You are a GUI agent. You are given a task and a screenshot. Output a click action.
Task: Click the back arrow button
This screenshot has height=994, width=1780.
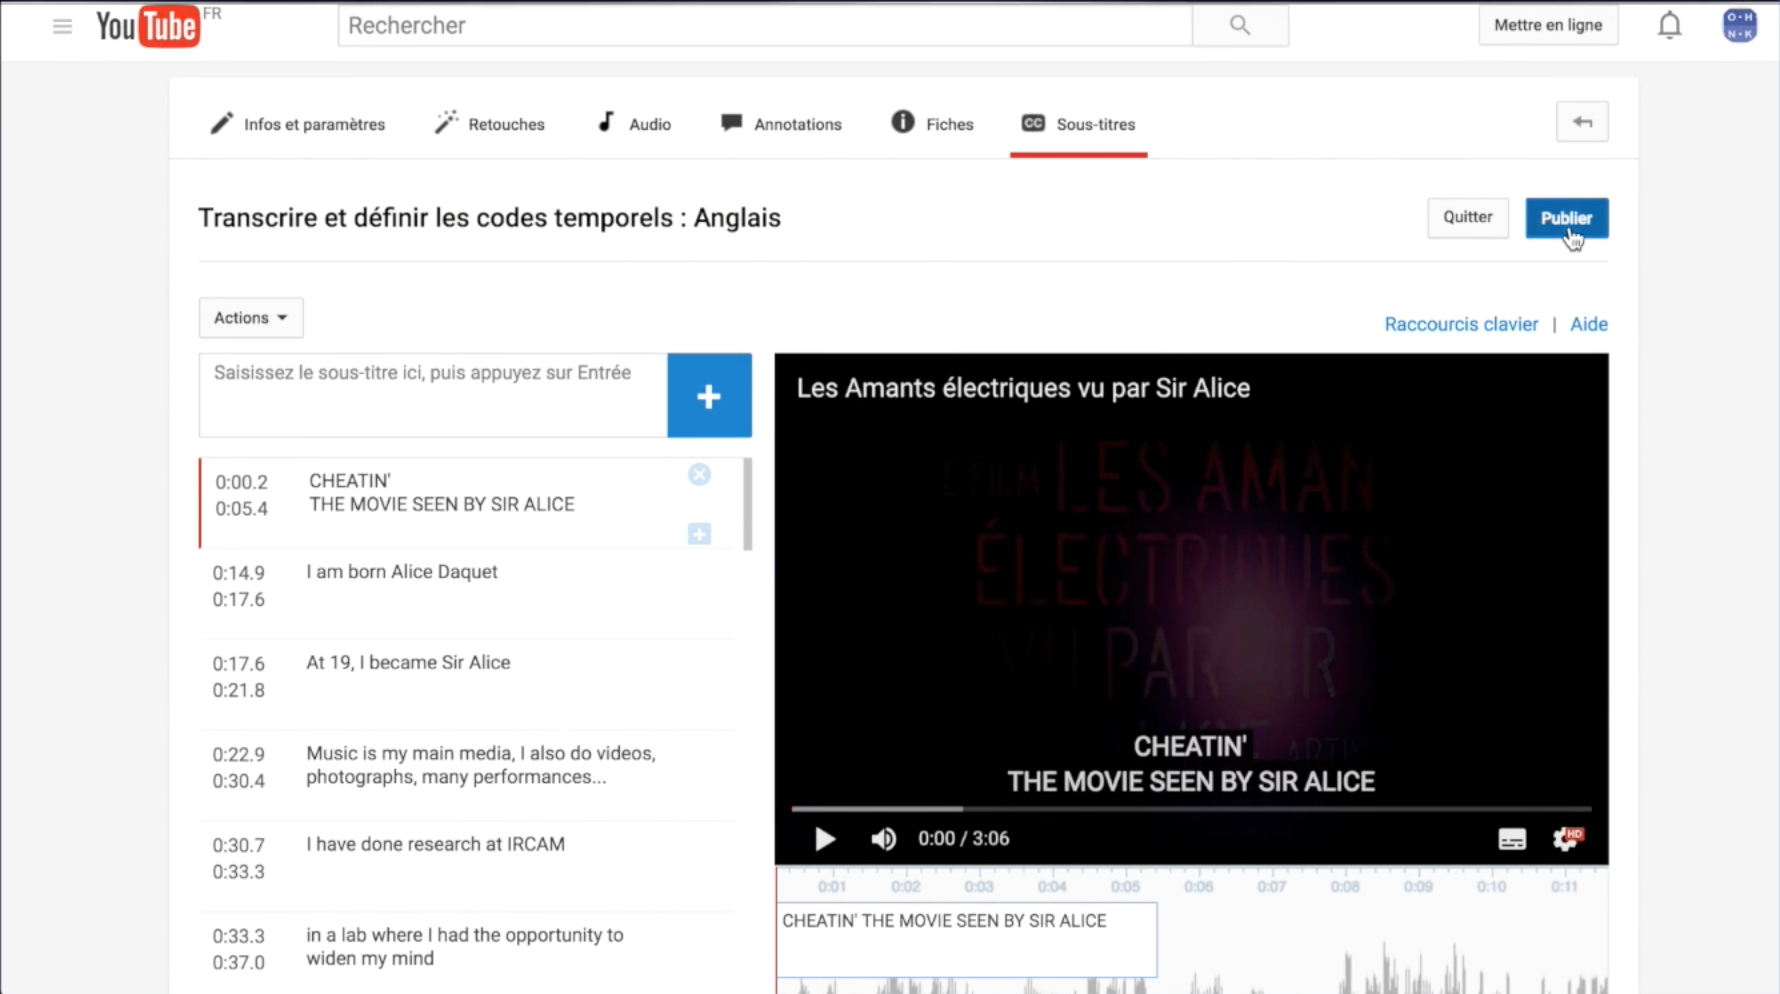tap(1581, 122)
